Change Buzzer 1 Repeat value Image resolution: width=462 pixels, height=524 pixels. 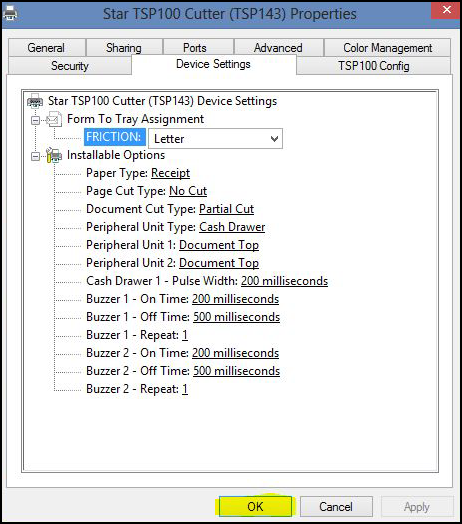coord(185,335)
